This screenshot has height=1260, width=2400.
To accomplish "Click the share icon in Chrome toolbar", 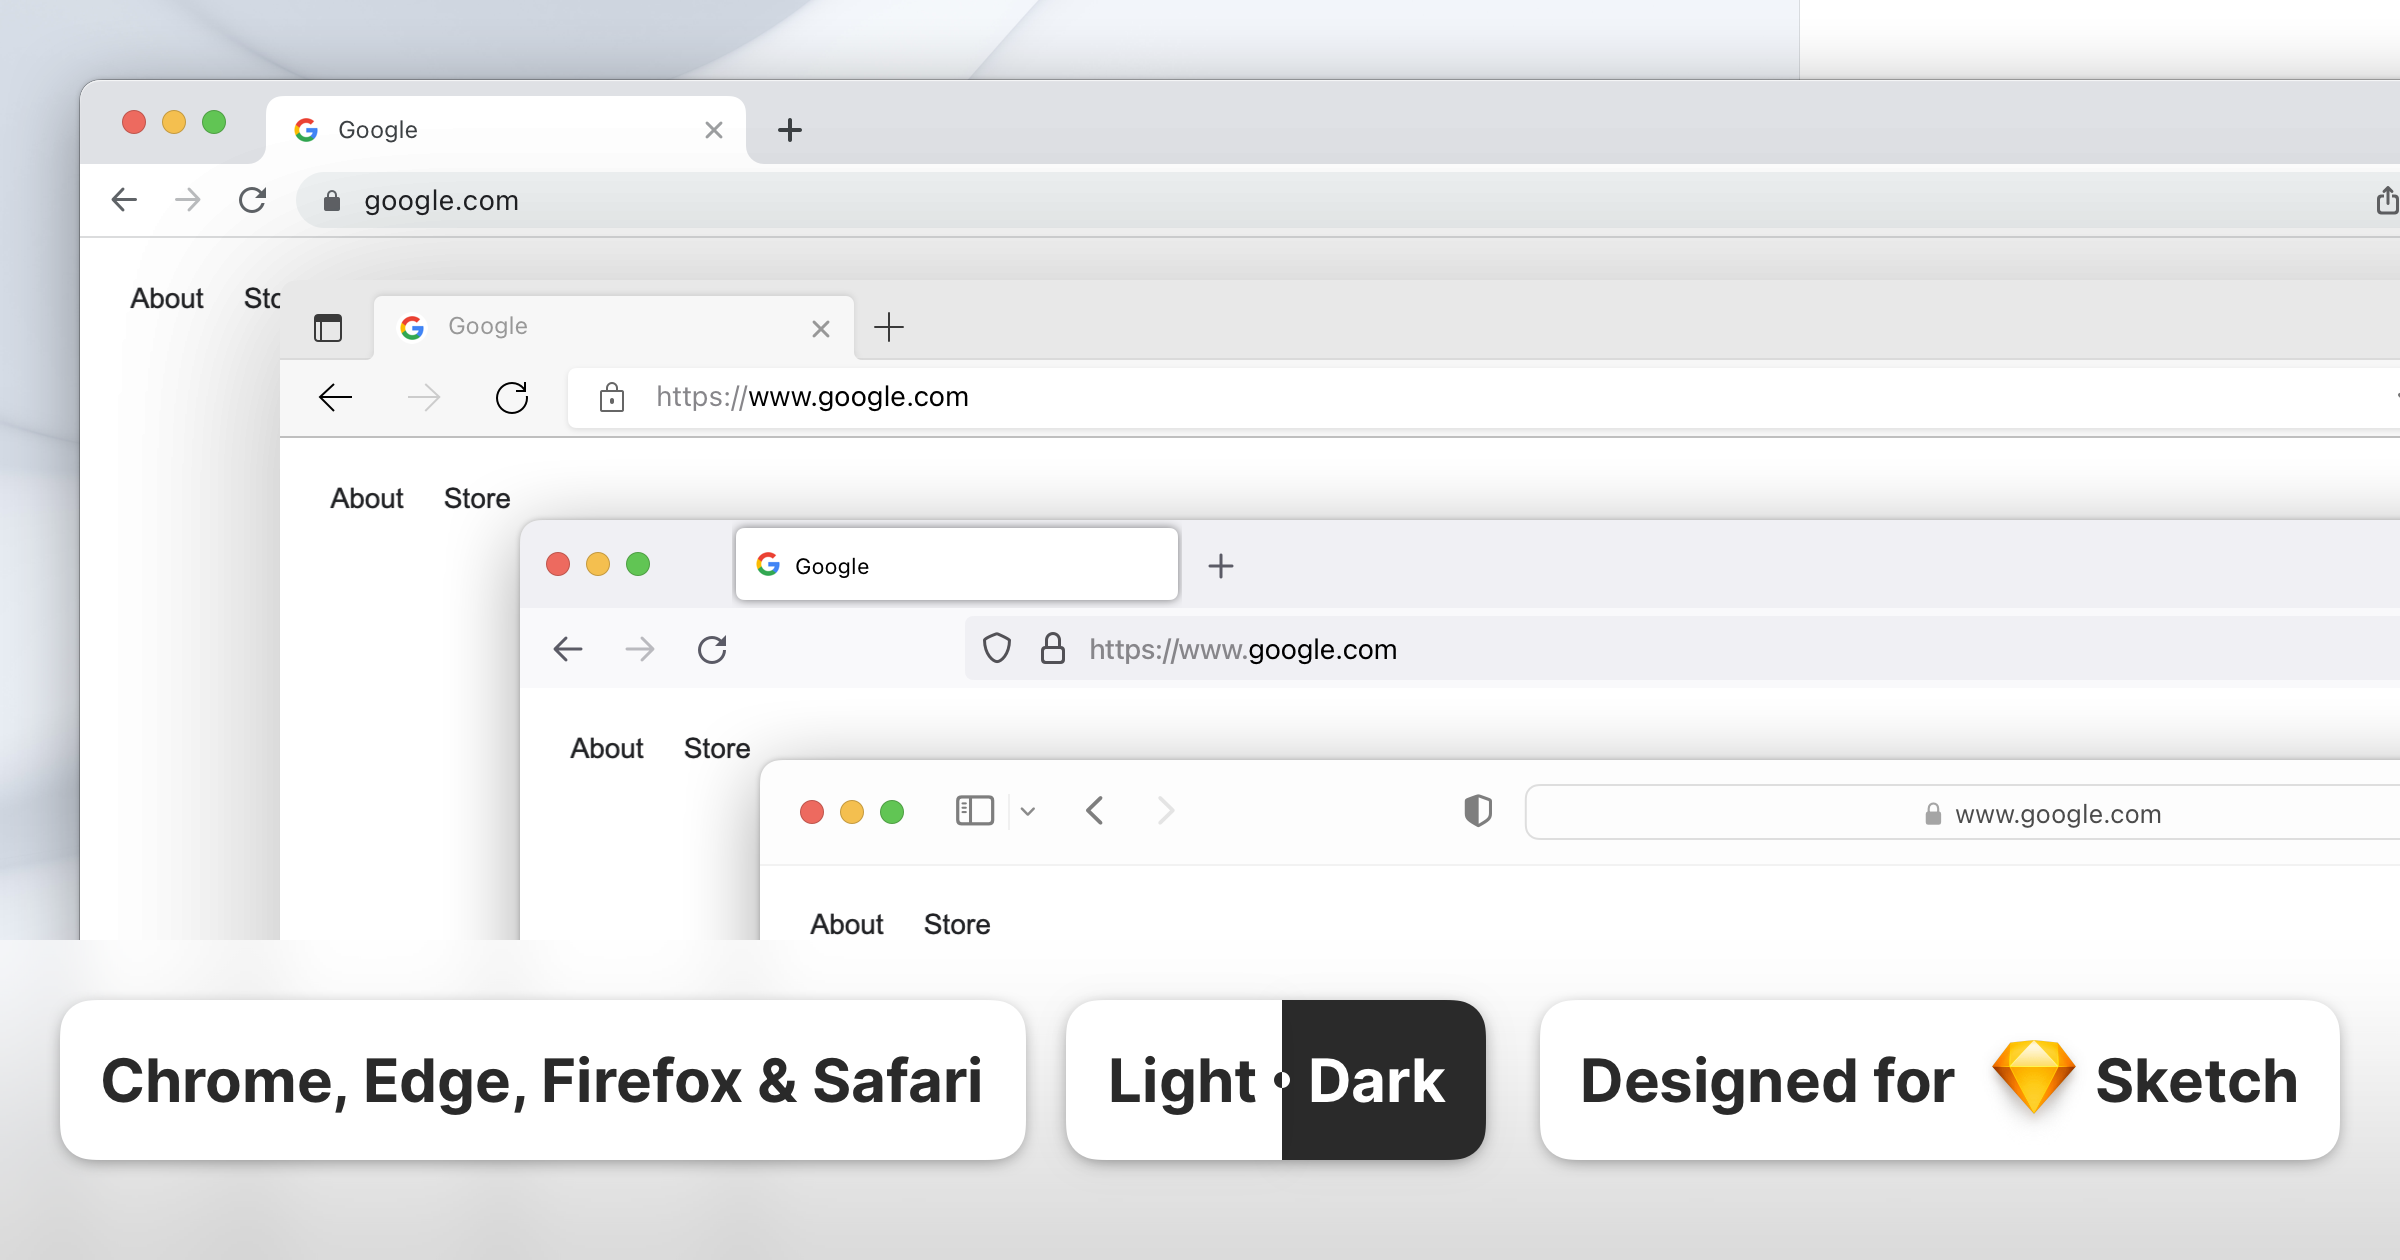I will [2386, 200].
